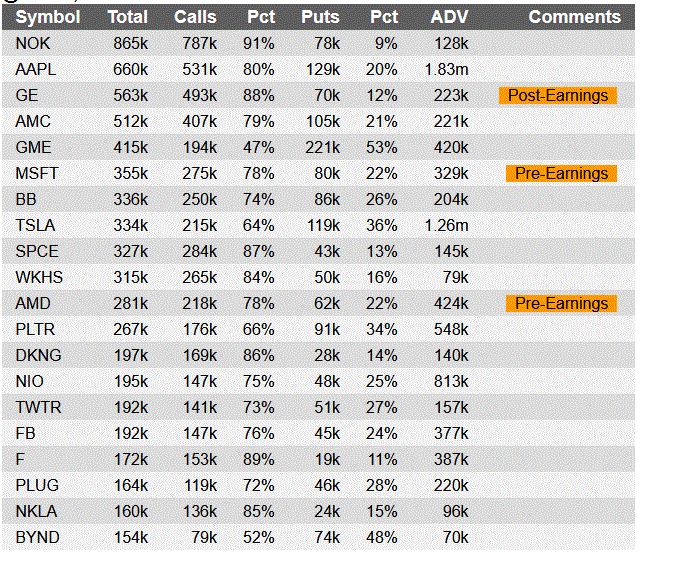The width and height of the screenshot is (682, 563).
Task: Click the orange Post-Earnings label for GE
Action: [x=558, y=96]
